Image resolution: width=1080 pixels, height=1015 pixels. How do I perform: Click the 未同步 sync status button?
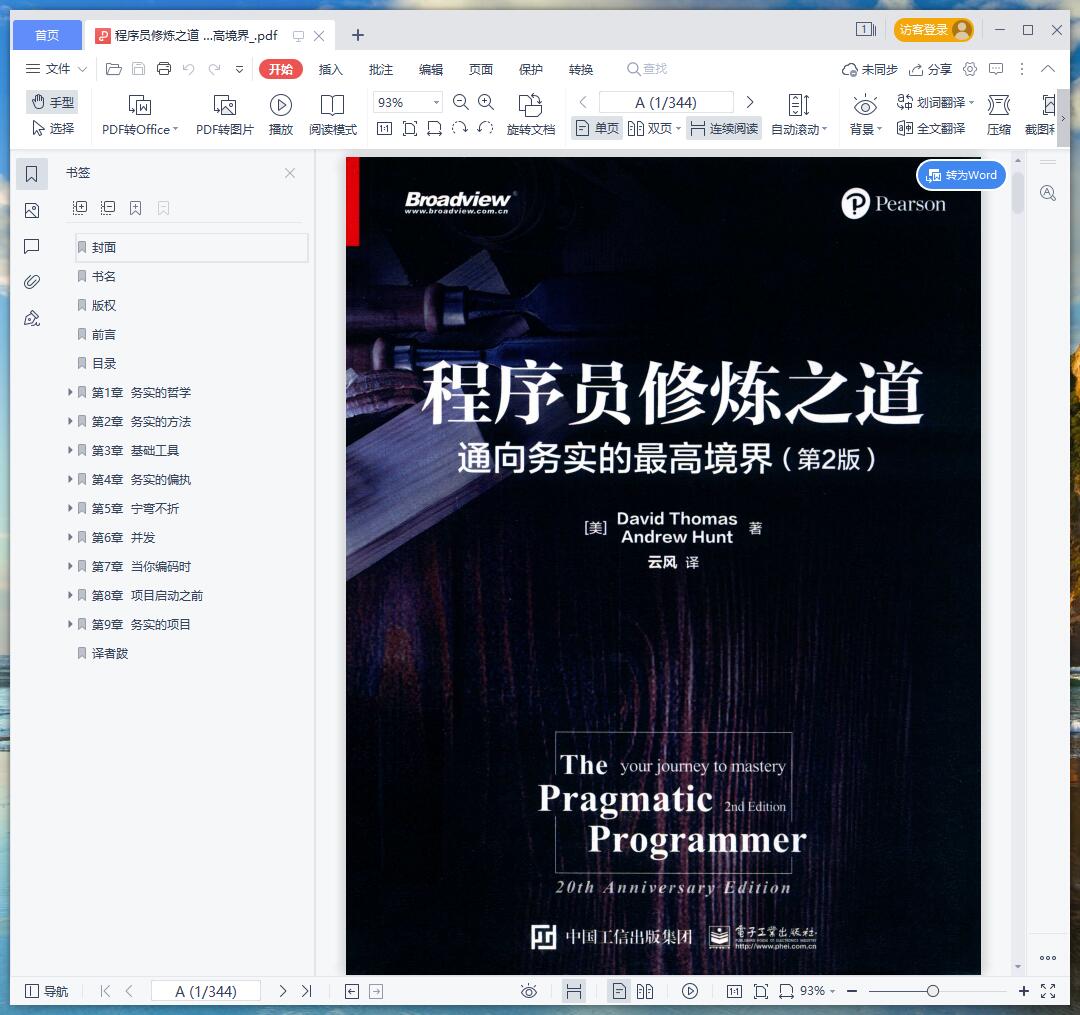(x=870, y=69)
